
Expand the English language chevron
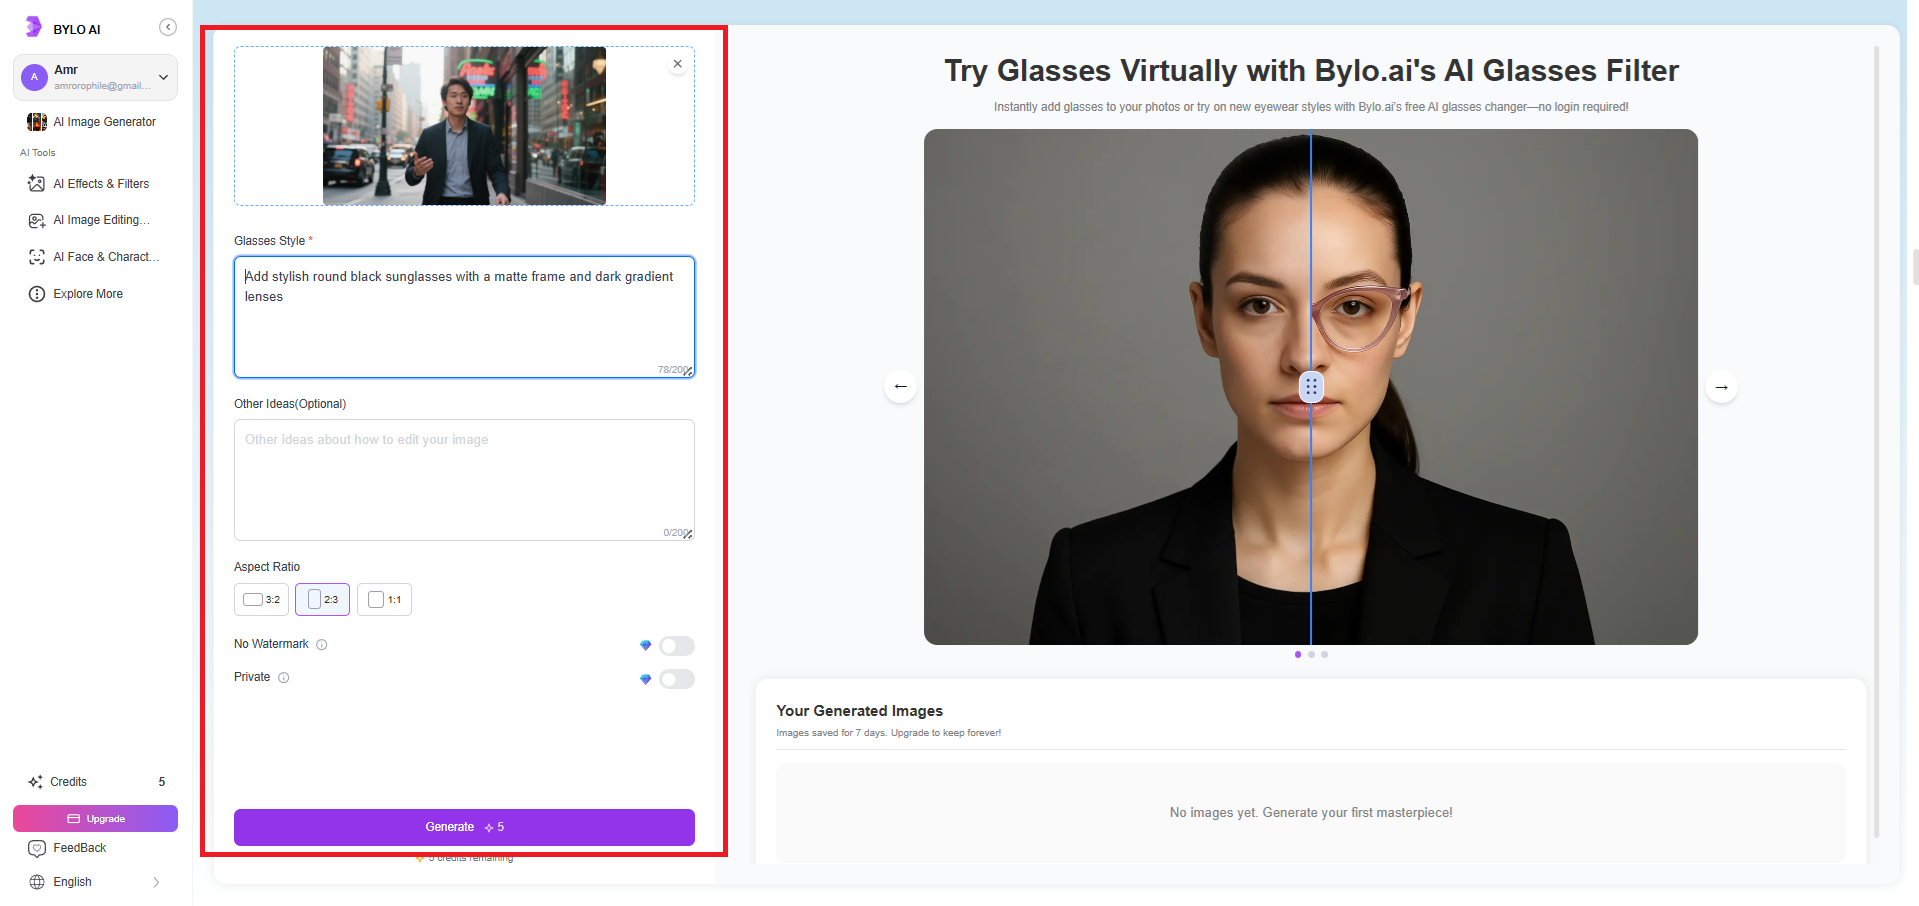(x=156, y=882)
